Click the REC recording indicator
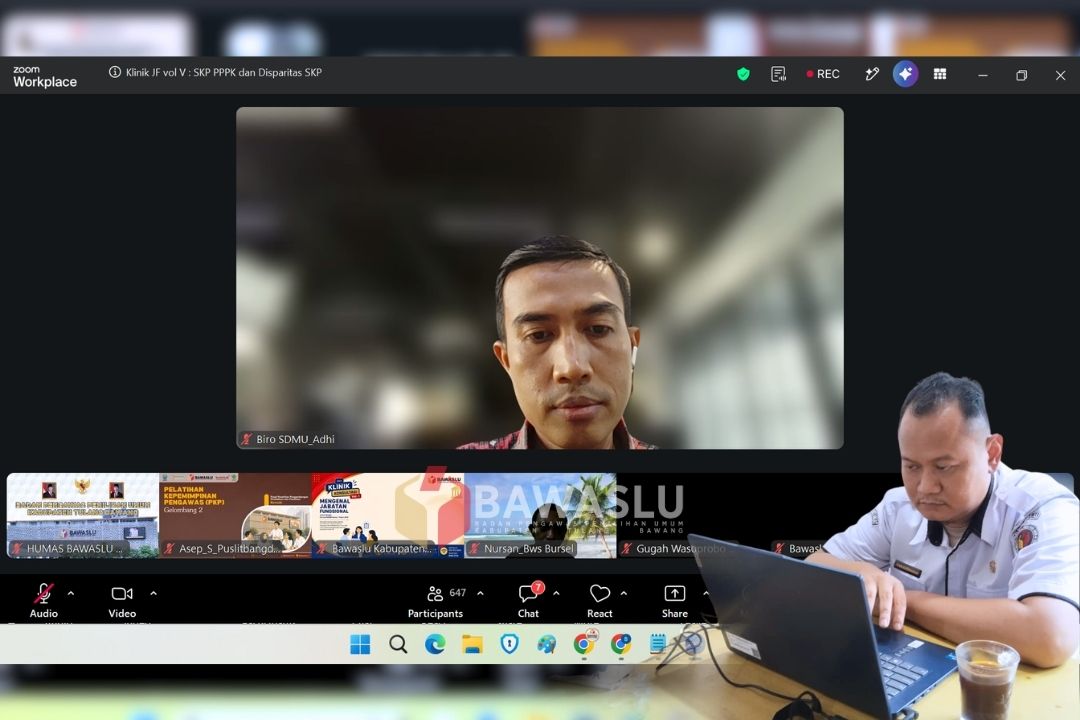This screenshot has height=720, width=1080. click(823, 74)
